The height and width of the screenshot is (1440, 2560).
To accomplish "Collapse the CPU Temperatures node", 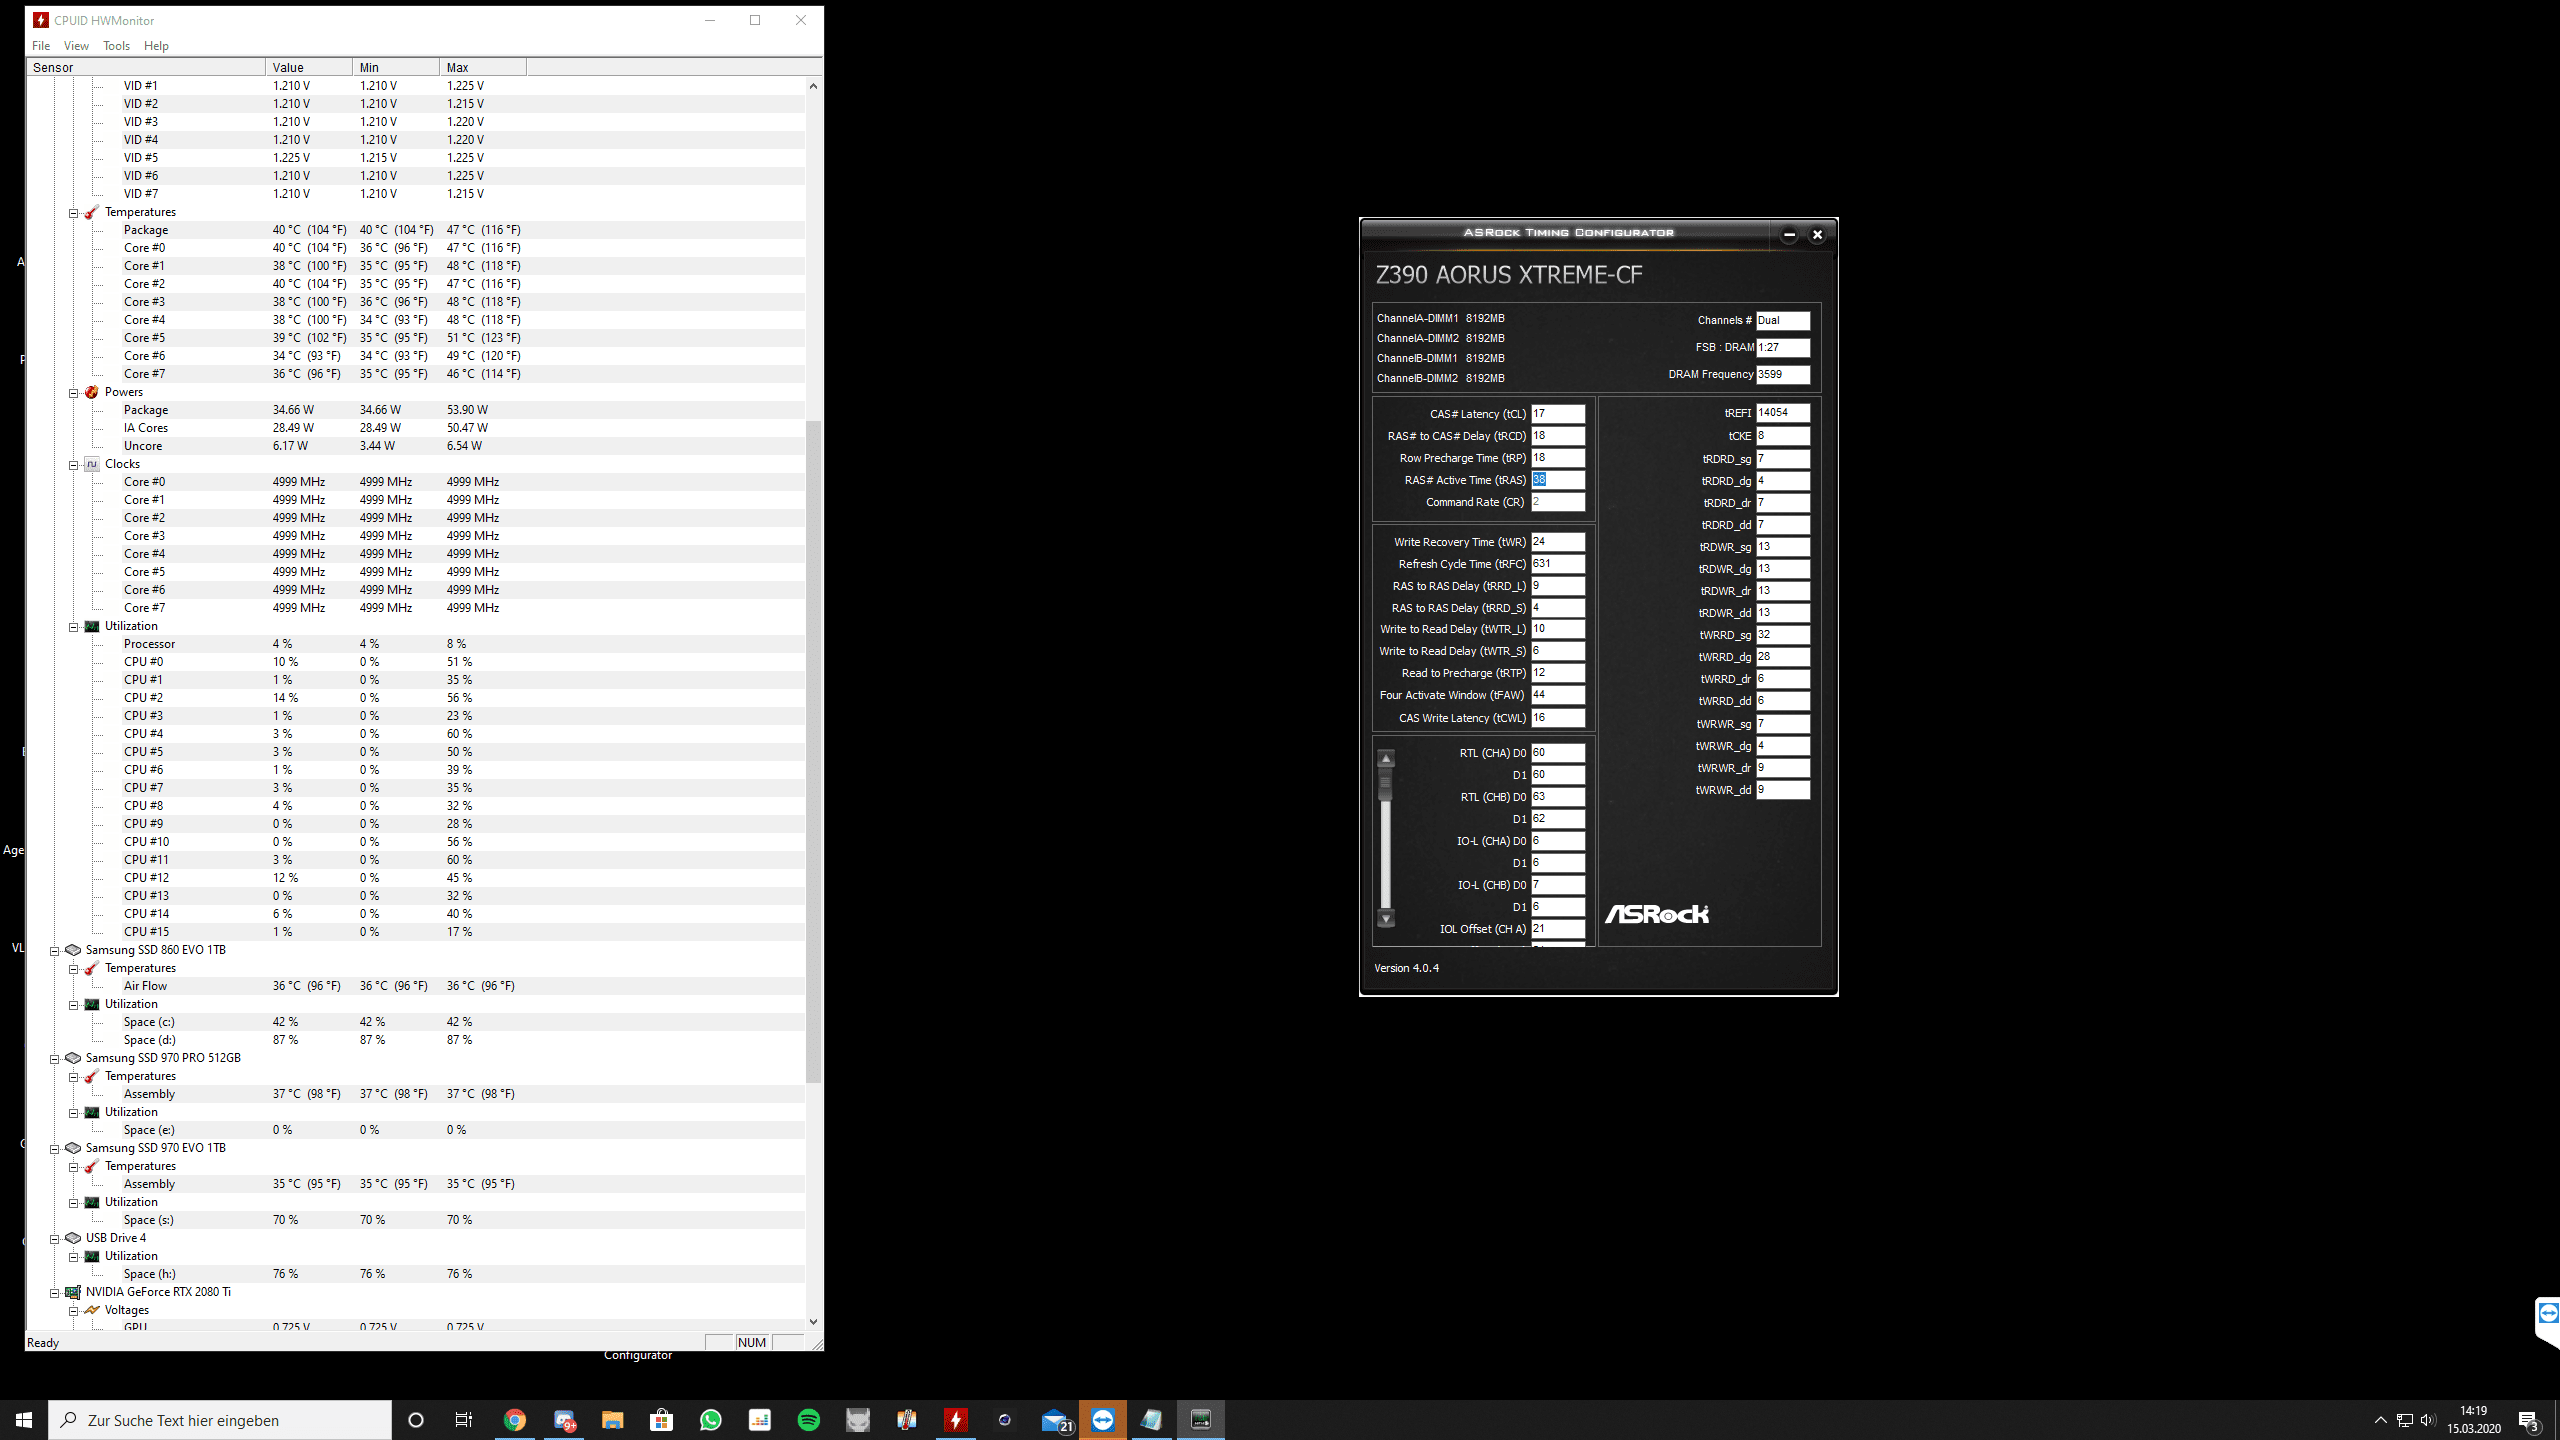I will [74, 213].
